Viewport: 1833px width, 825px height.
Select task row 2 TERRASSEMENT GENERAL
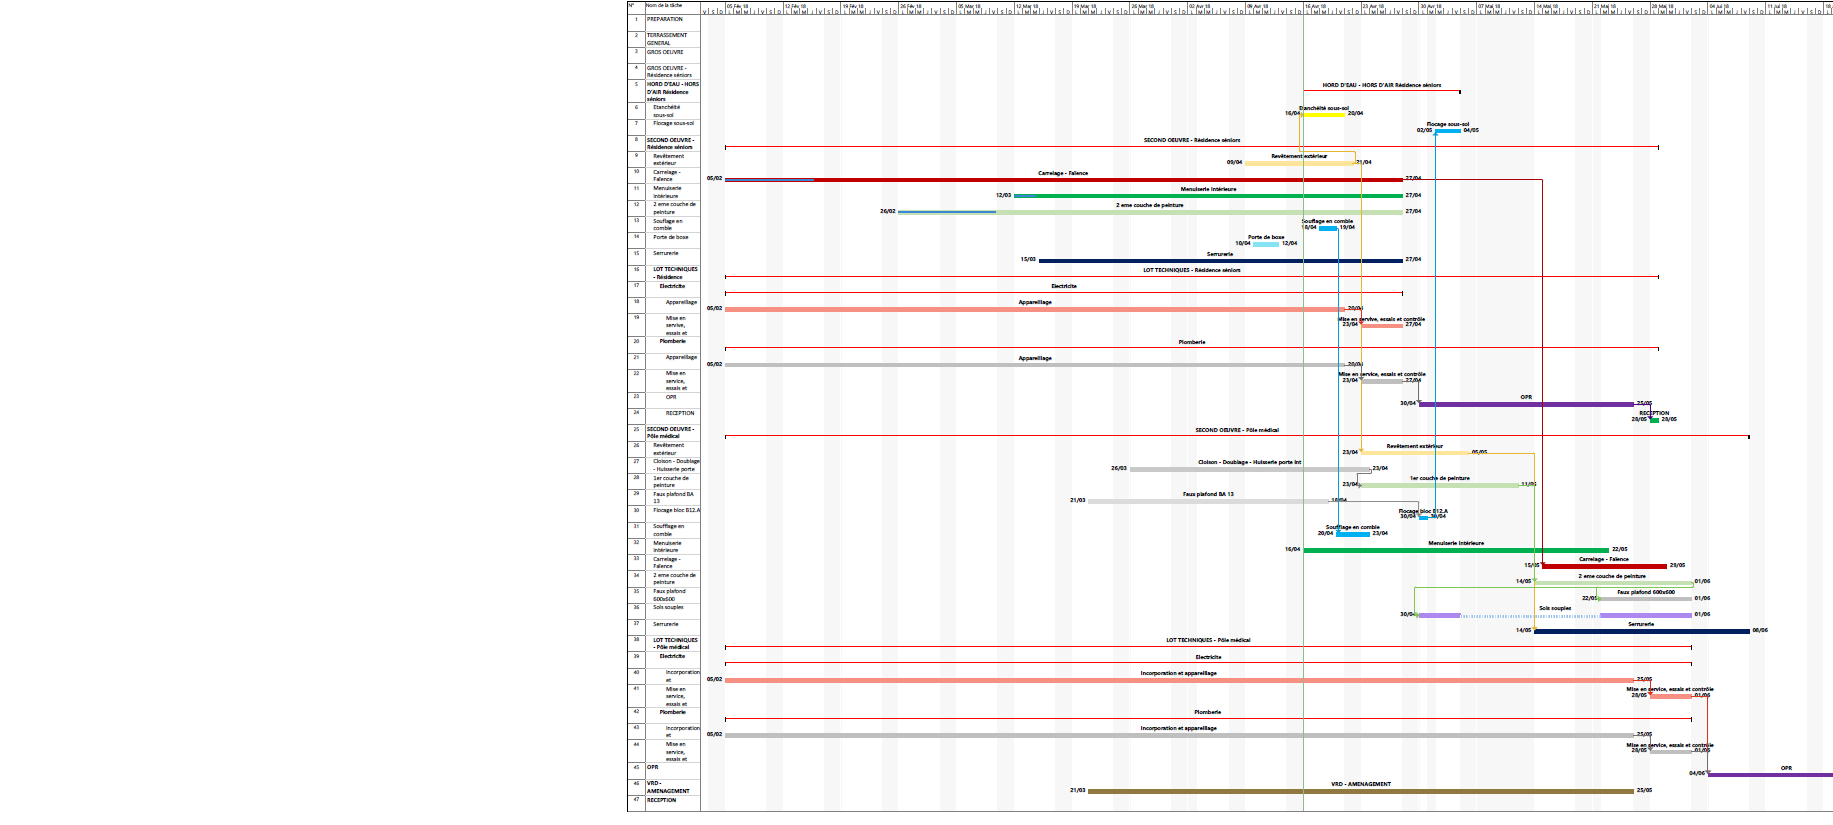664,39
